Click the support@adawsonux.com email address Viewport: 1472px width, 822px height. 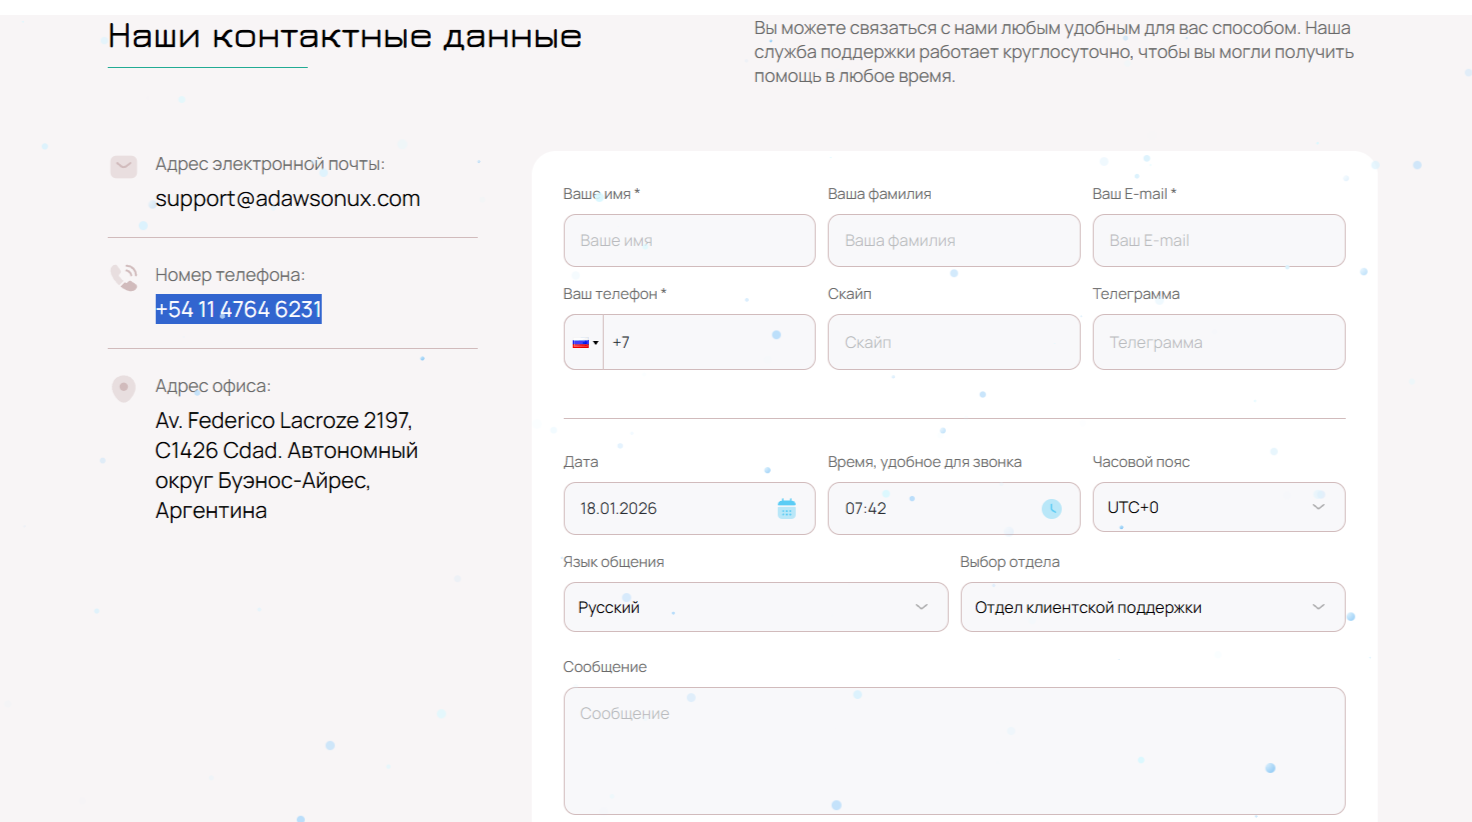point(287,199)
